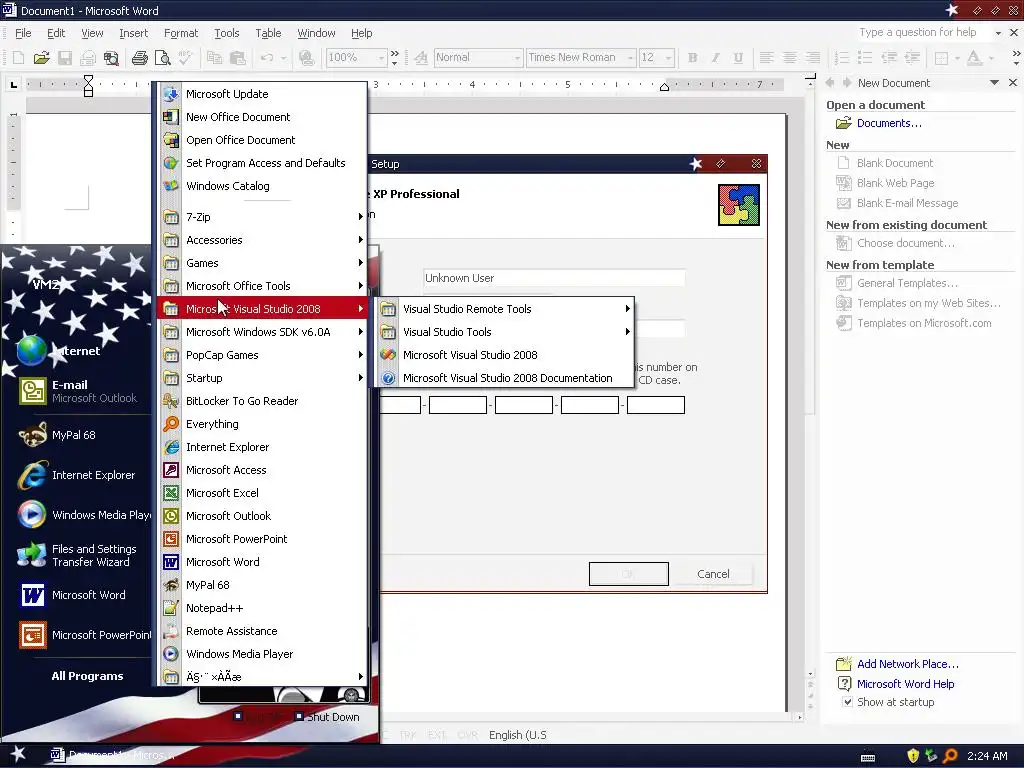Image resolution: width=1024 pixels, height=768 pixels.
Task: Click the Align Left toolbar icon
Action: tap(767, 57)
